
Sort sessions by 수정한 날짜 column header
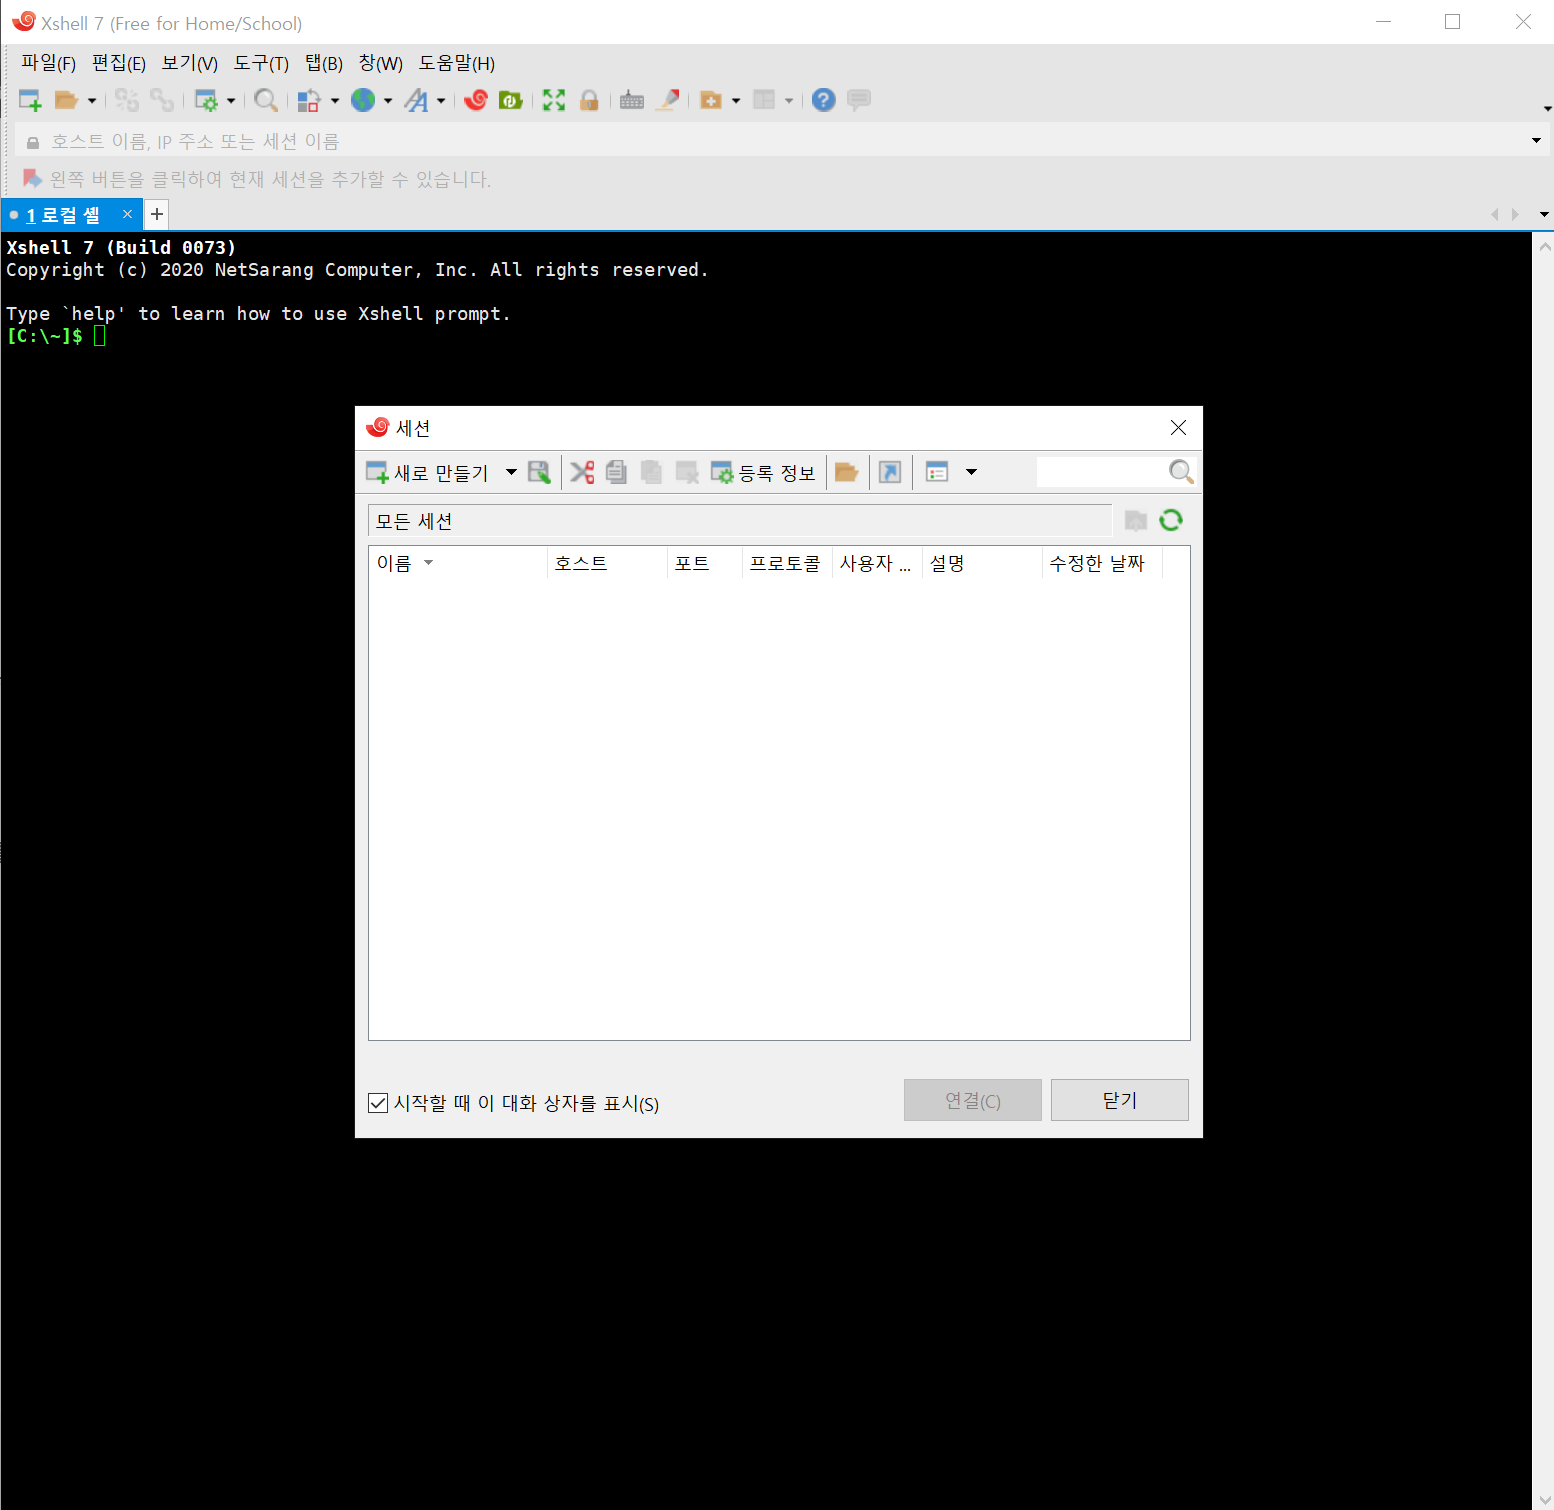[1101, 563]
